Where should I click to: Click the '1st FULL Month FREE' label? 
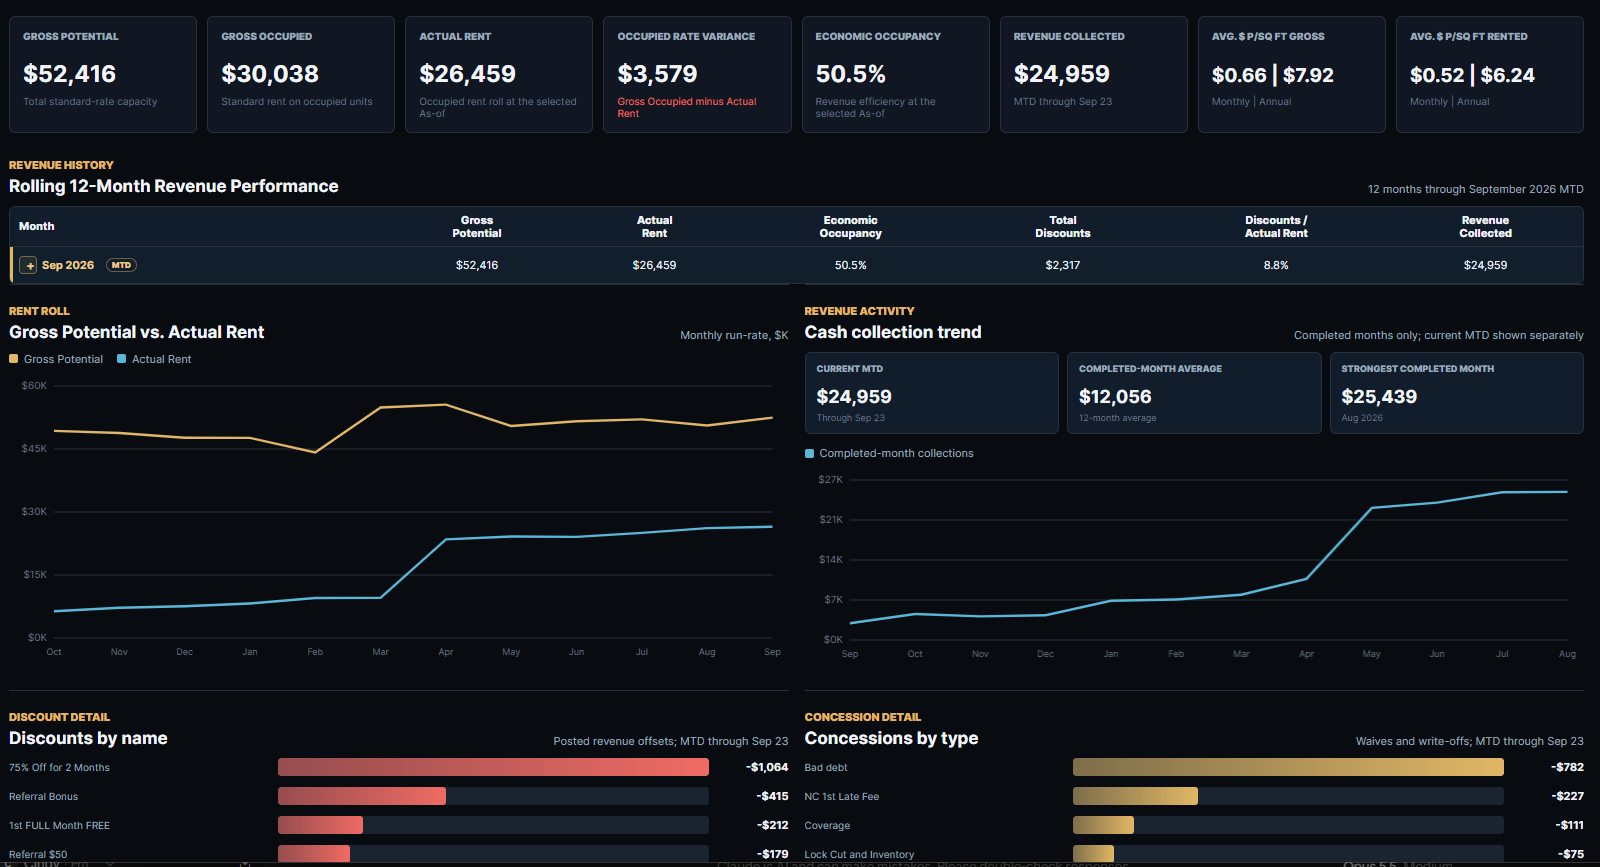pyautogui.click(x=59, y=826)
